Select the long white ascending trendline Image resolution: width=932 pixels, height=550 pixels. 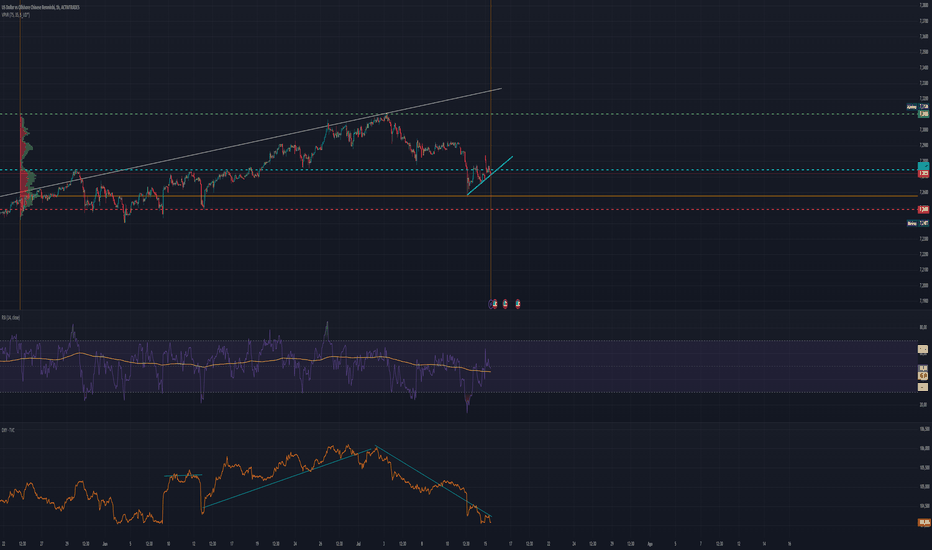(250, 142)
